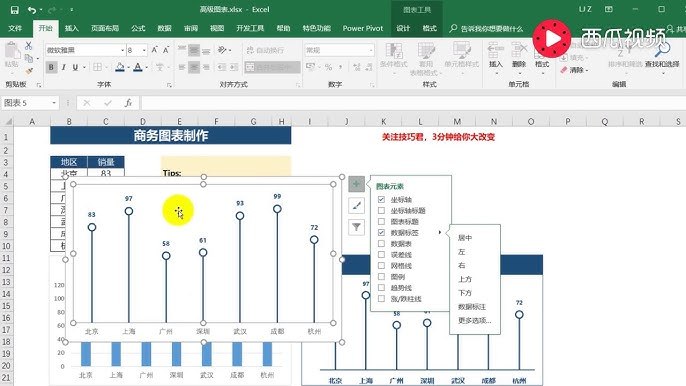Click the Paste clipboard icon
The width and height of the screenshot is (686, 386).
coord(12,51)
